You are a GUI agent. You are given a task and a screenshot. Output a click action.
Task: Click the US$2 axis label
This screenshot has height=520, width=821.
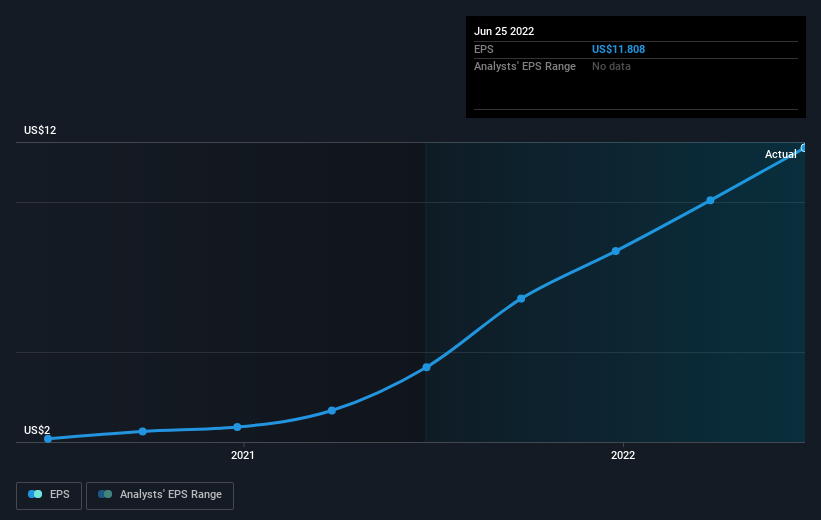pyautogui.click(x=37, y=430)
